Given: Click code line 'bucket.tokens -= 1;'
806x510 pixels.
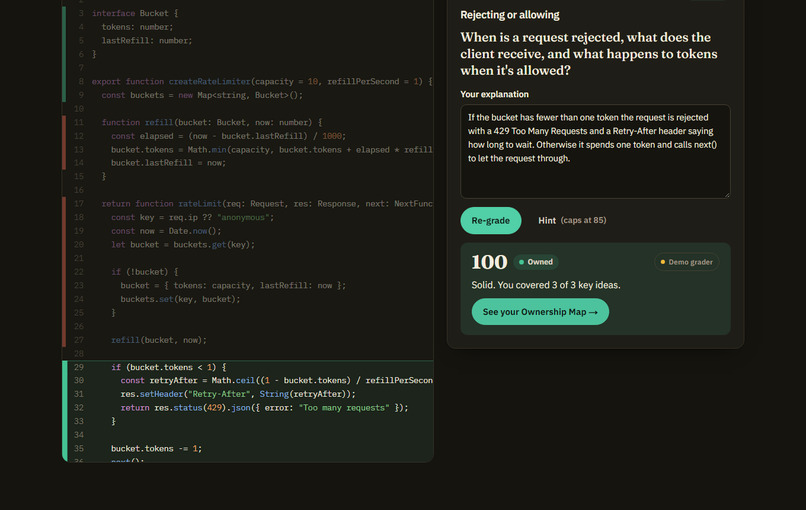Looking at the screenshot, I should click(x=156, y=448).
